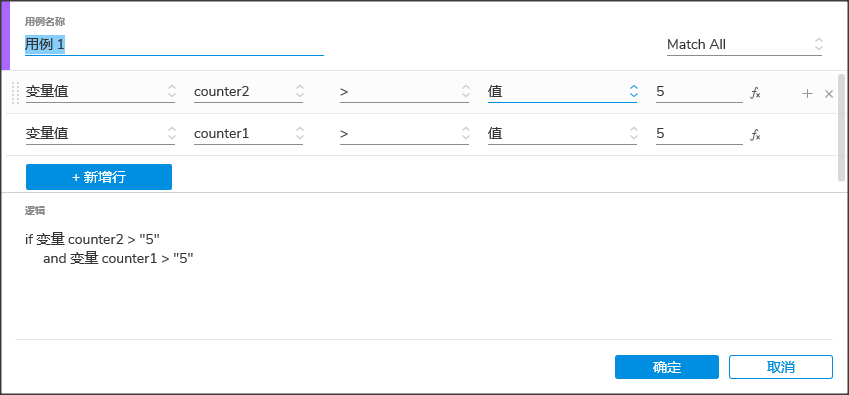
Task: Open the second row's 变量值 type dropdown
Action: pyautogui.click(x=100, y=133)
